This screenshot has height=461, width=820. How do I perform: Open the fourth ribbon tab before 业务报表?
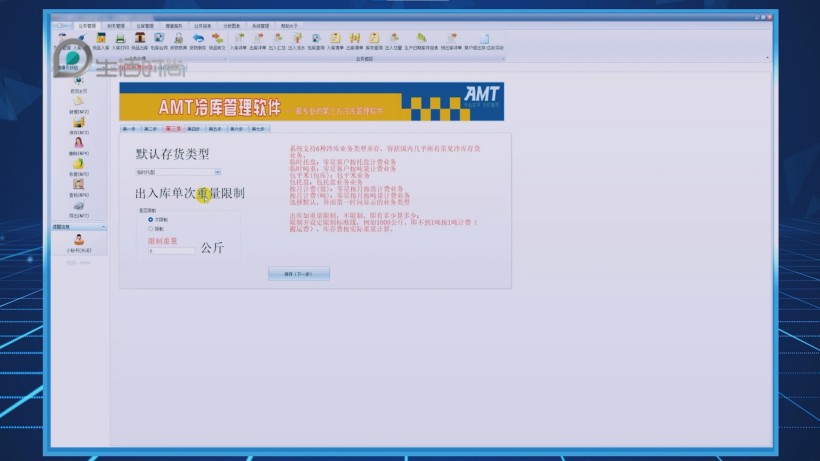tap(174, 26)
